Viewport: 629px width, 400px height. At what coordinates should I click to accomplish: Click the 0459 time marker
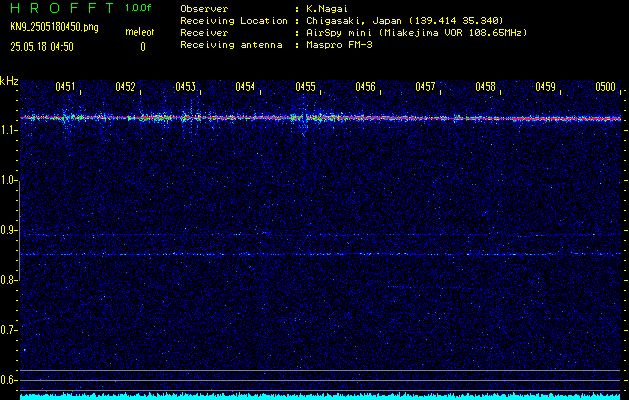point(546,86)
